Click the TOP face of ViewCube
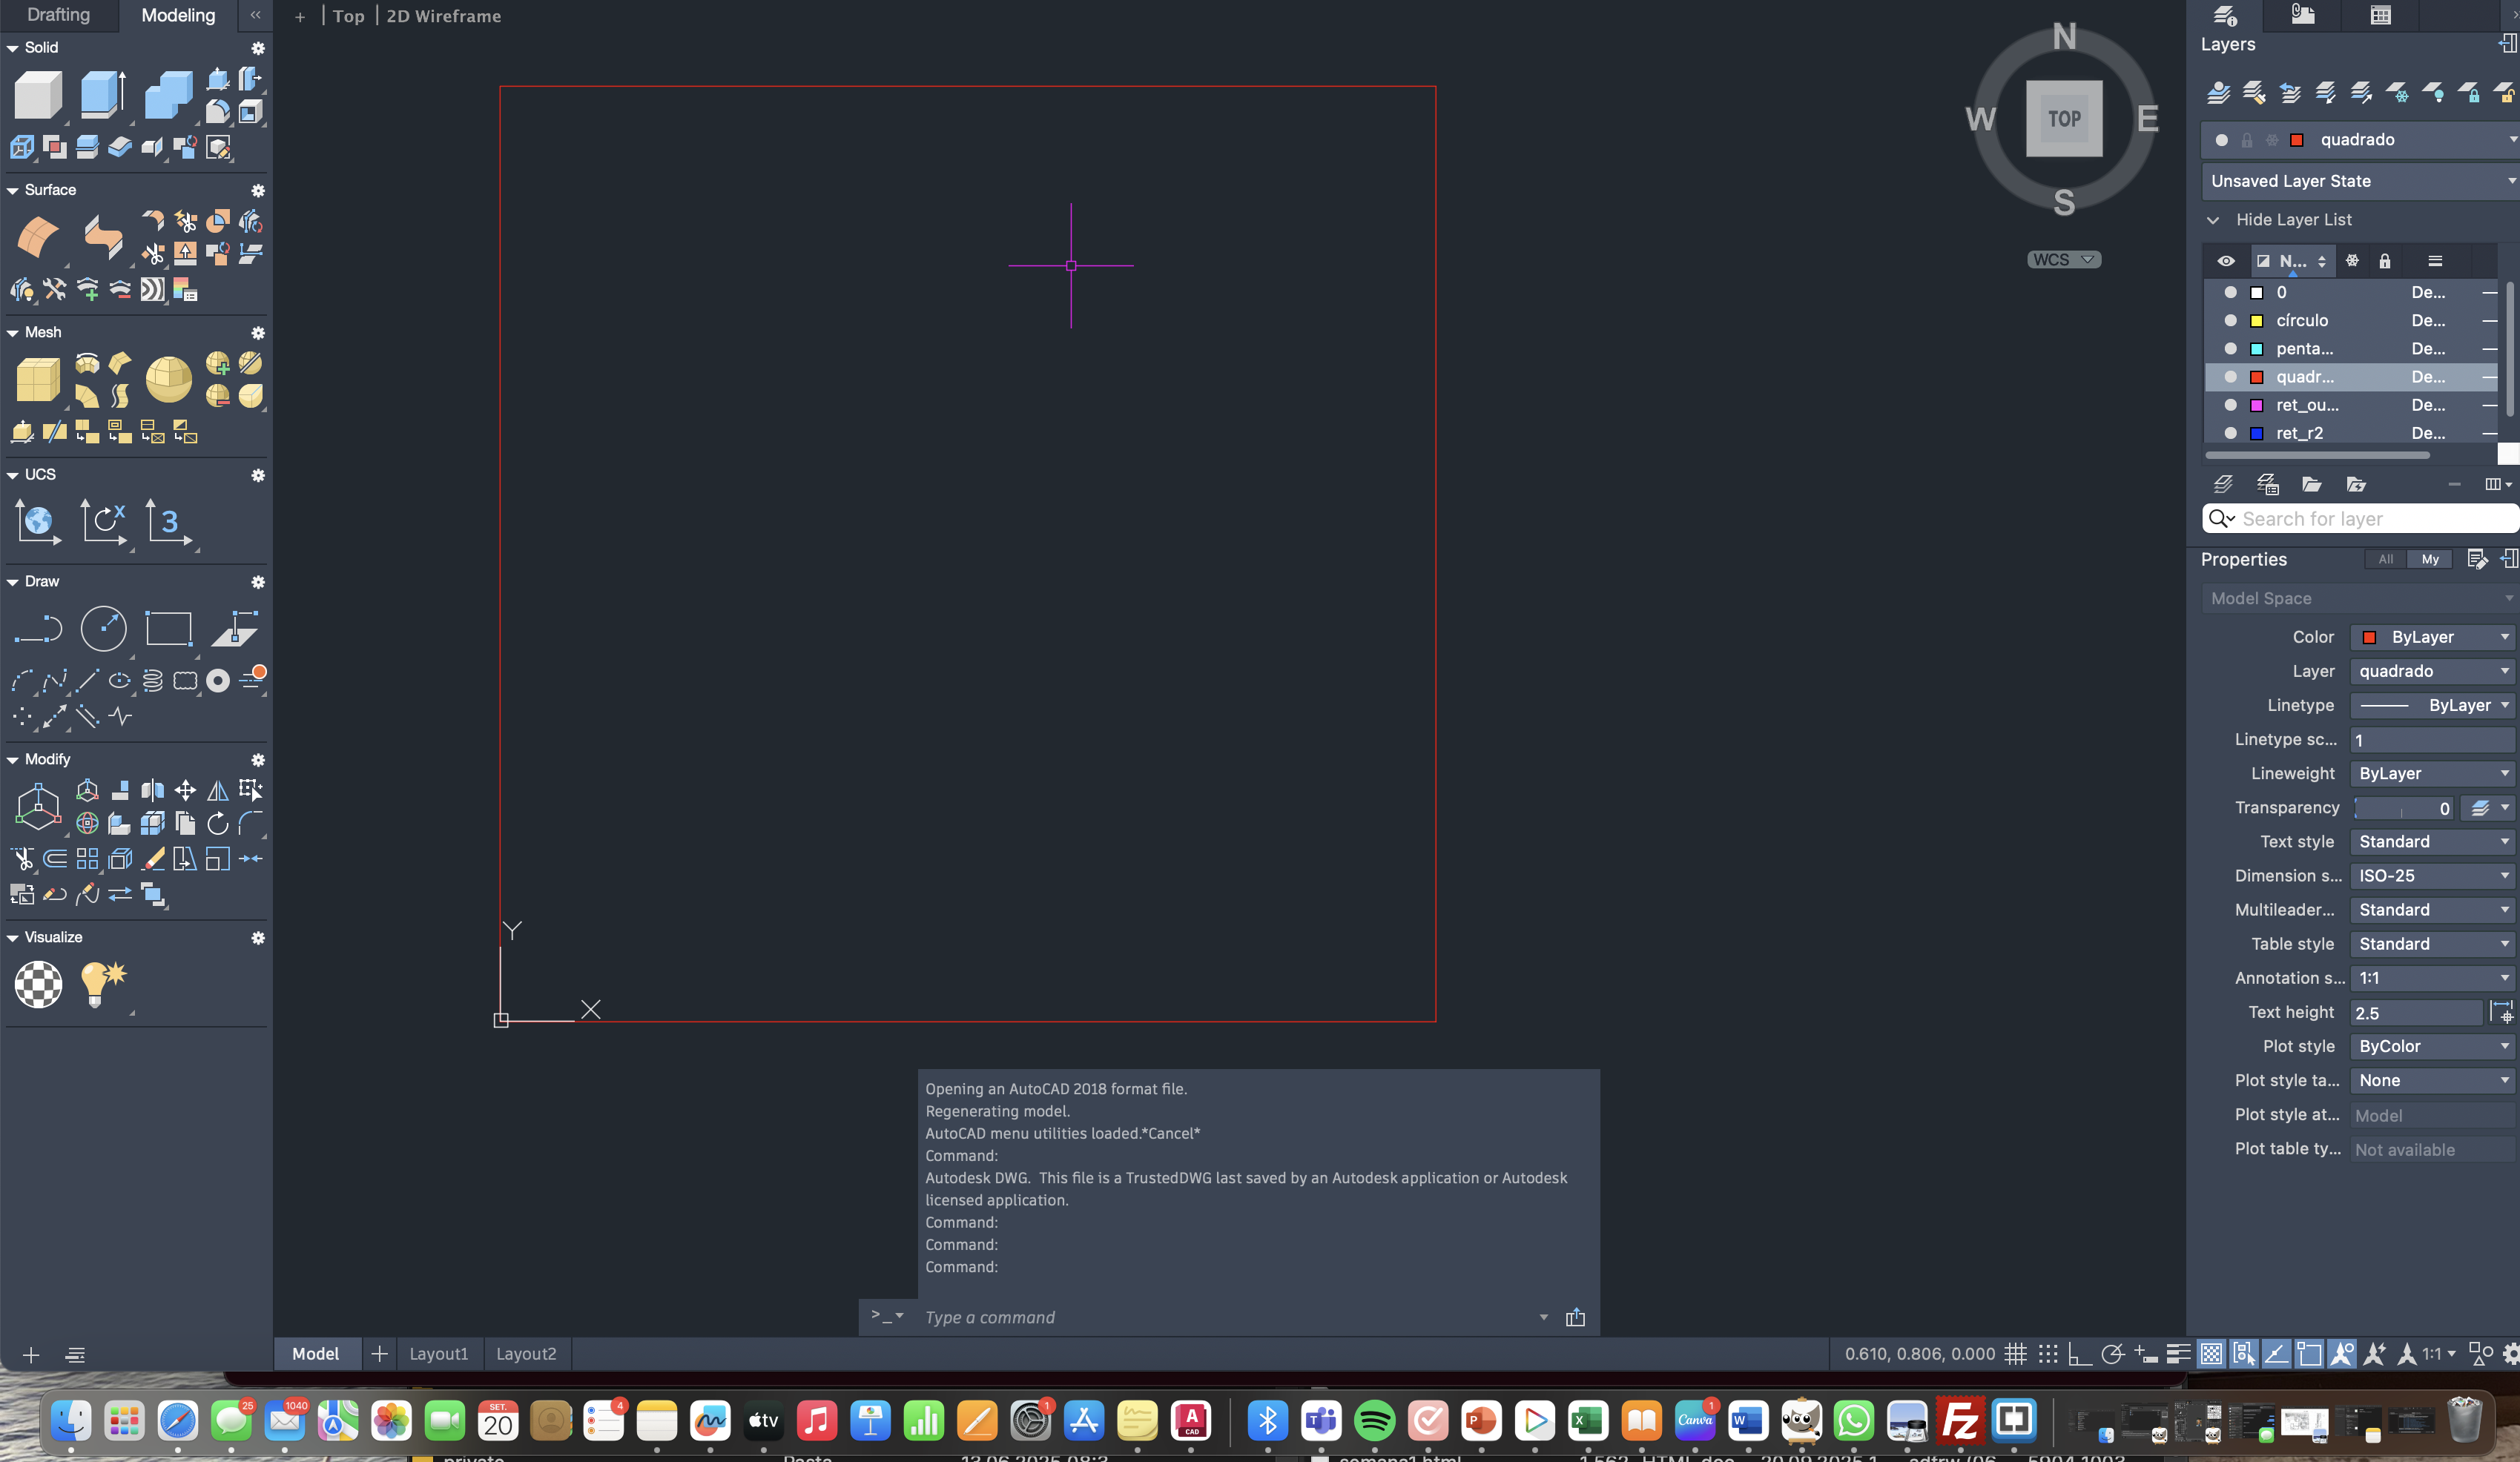 2063,119
